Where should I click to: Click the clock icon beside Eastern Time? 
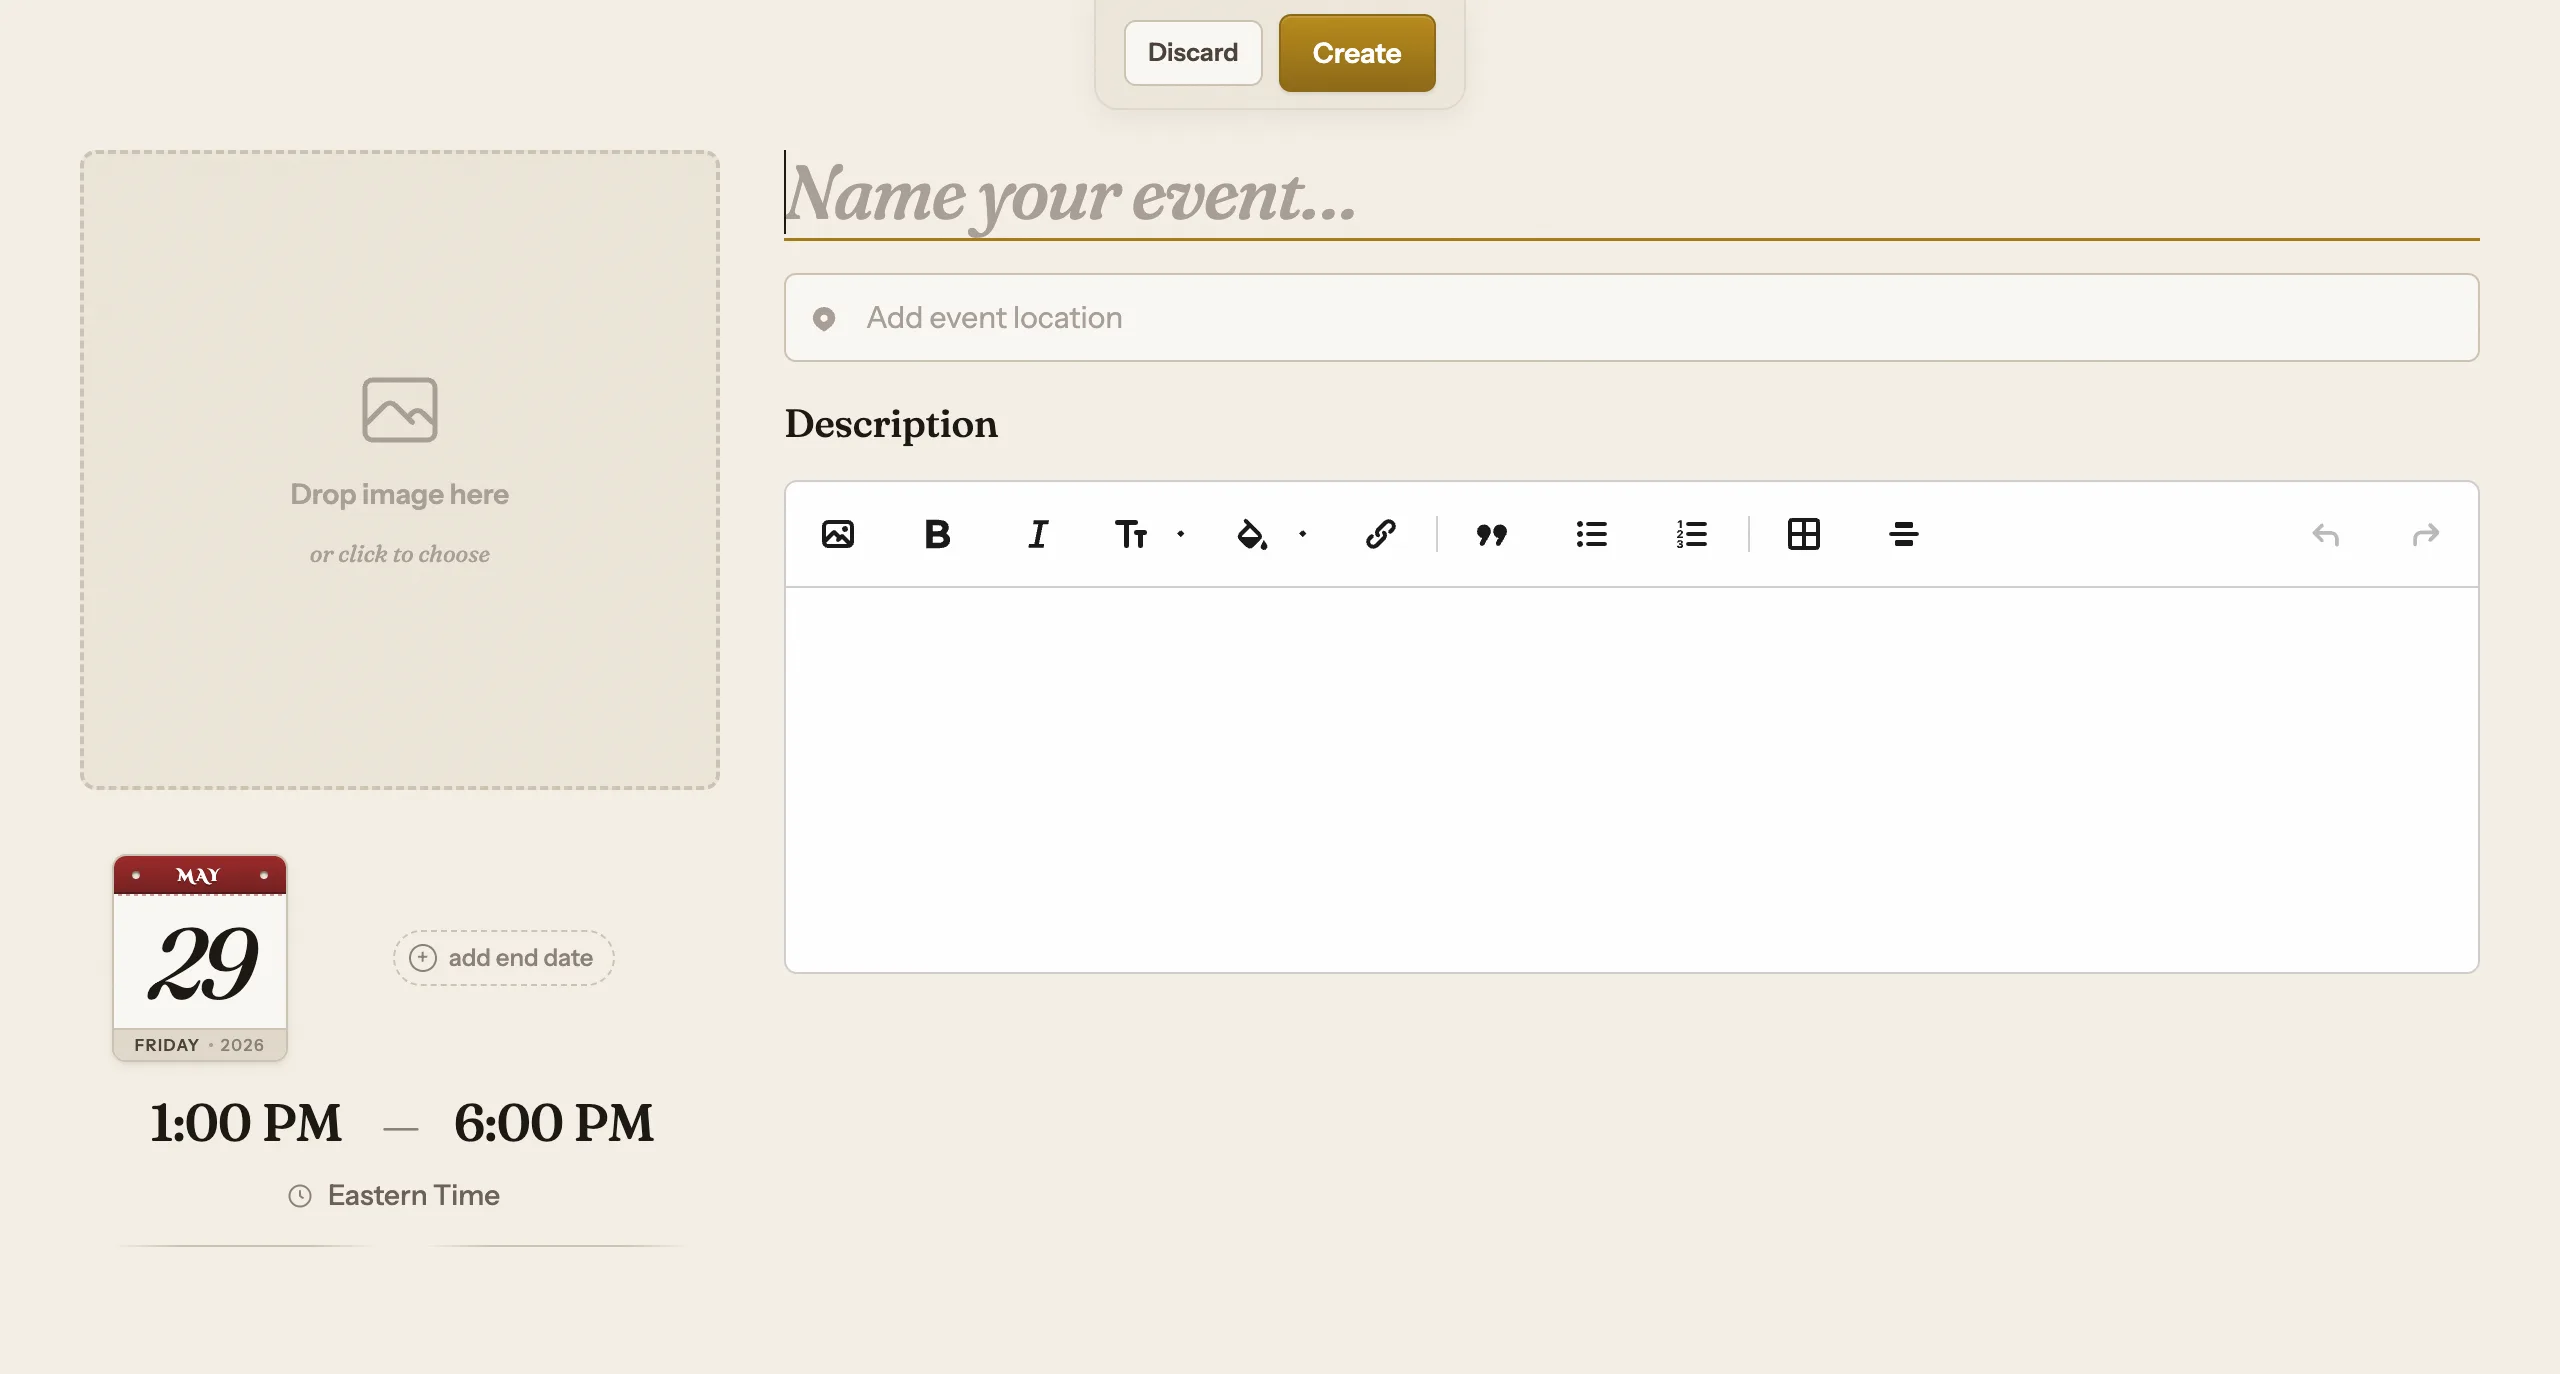(300, 1196)
